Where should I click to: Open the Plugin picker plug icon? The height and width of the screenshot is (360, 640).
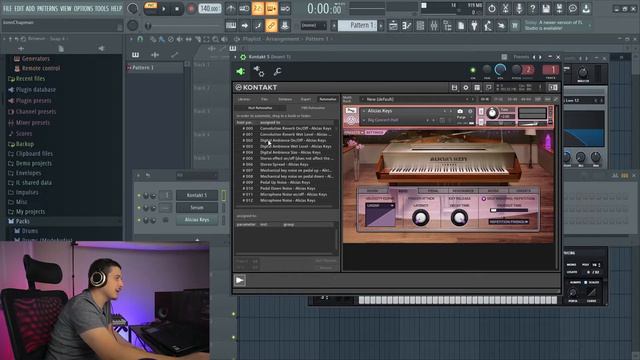(474, 26)
